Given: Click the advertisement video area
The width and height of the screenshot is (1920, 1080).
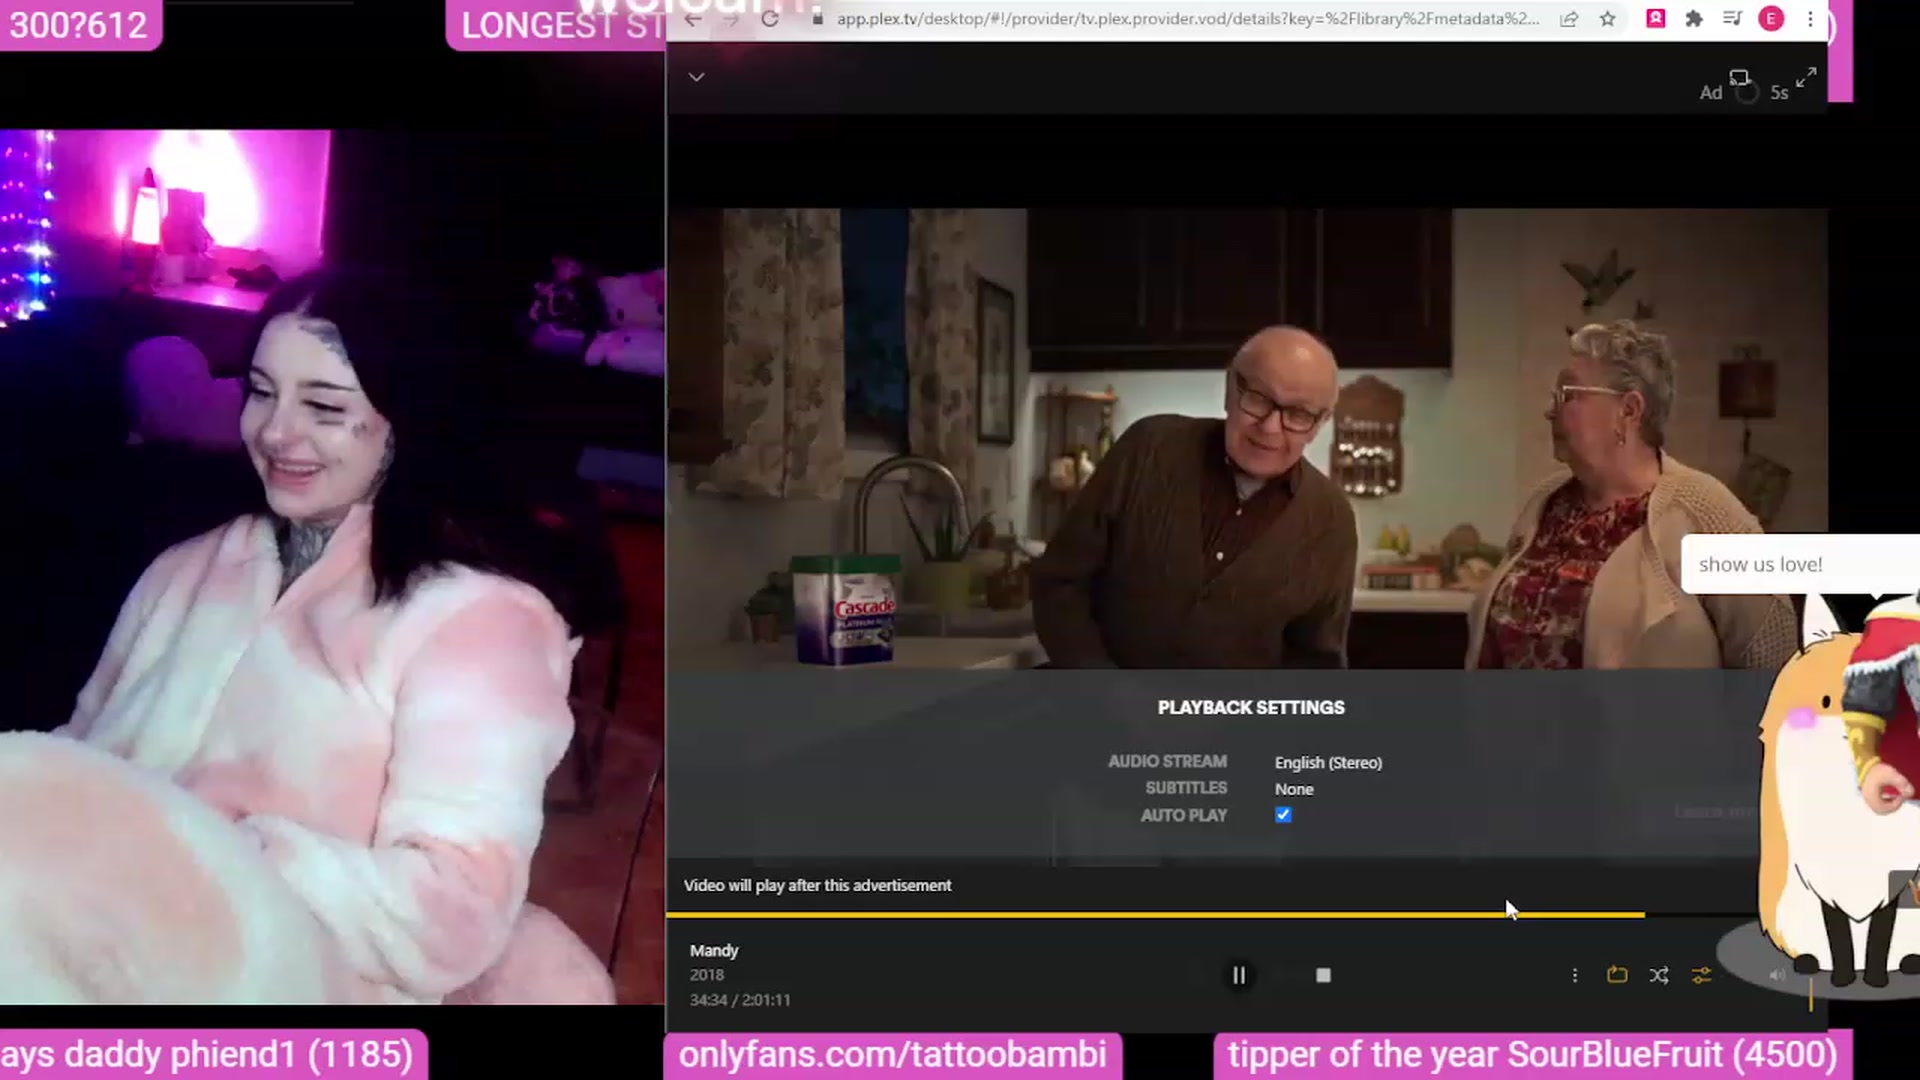Looking at the screenshot, I should tap(1247, 438).
